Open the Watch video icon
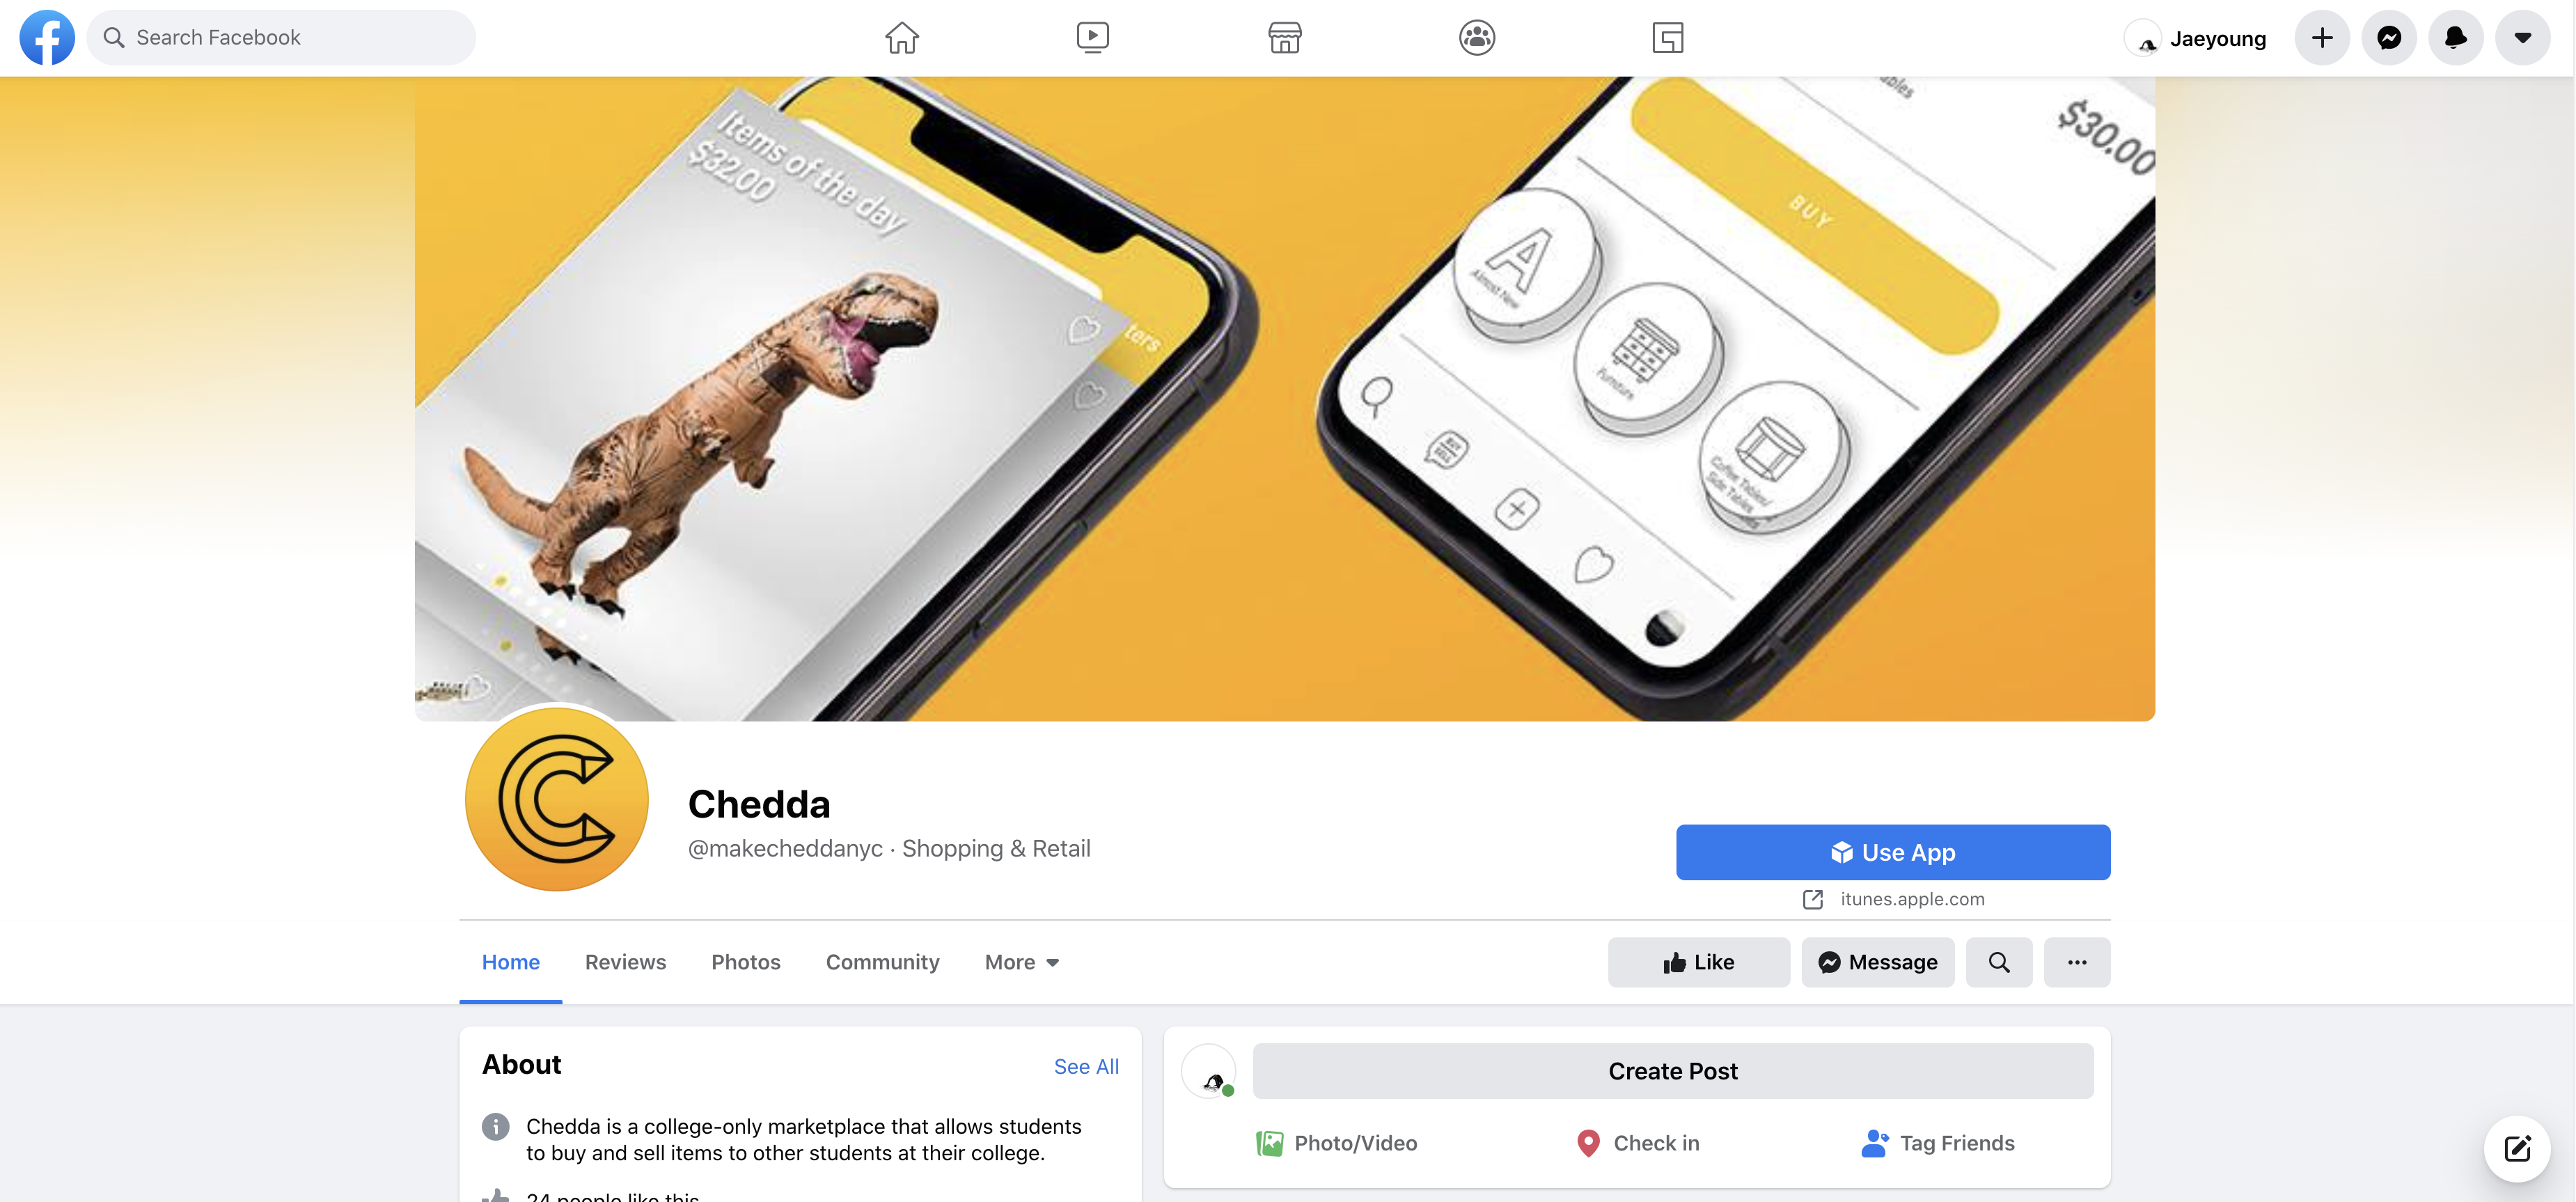This screenshot has width=2576, height=1202. coord(1092,38)
